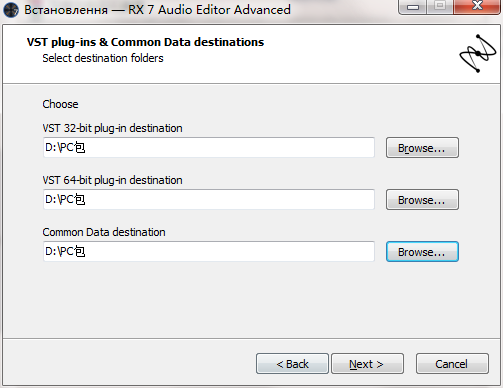Click the RX 7 installer icon in title bar
The width and height of the screenshot is (503, 388).
coord(11,10)
